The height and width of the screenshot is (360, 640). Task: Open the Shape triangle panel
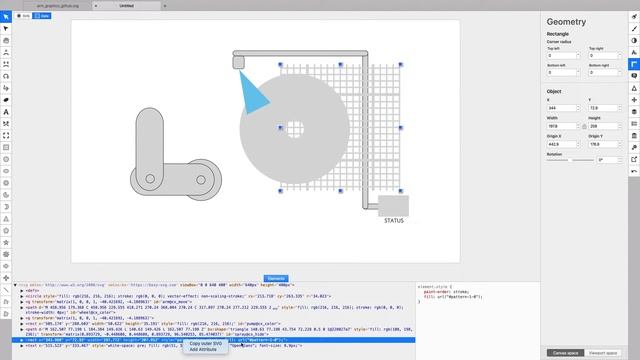(x=634, y=88)
